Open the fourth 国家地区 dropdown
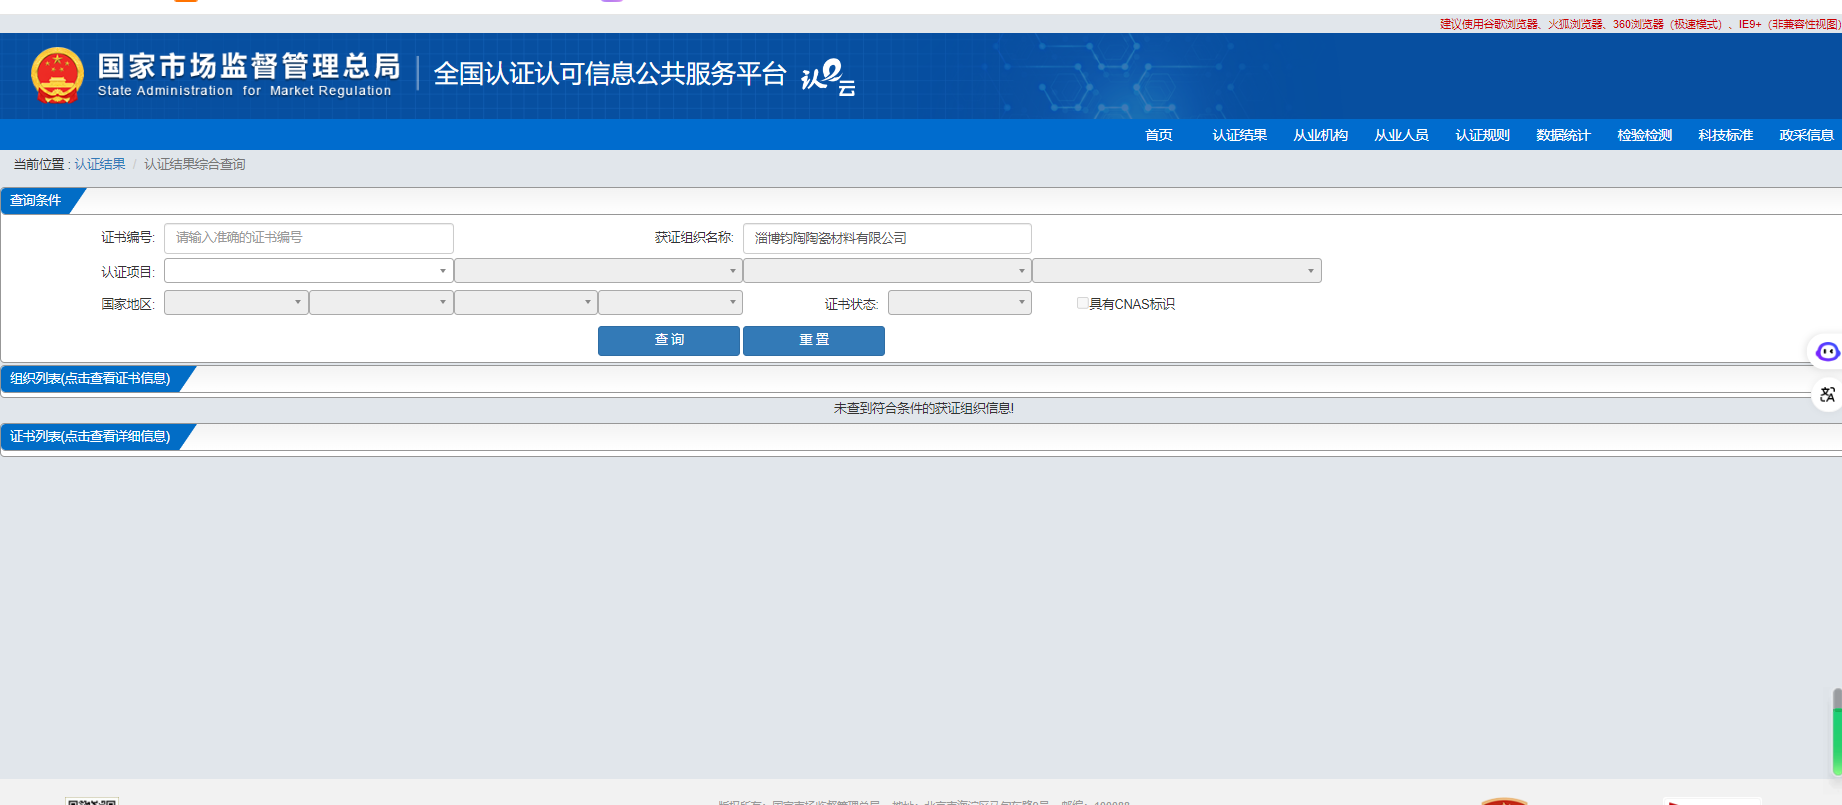 671,303
